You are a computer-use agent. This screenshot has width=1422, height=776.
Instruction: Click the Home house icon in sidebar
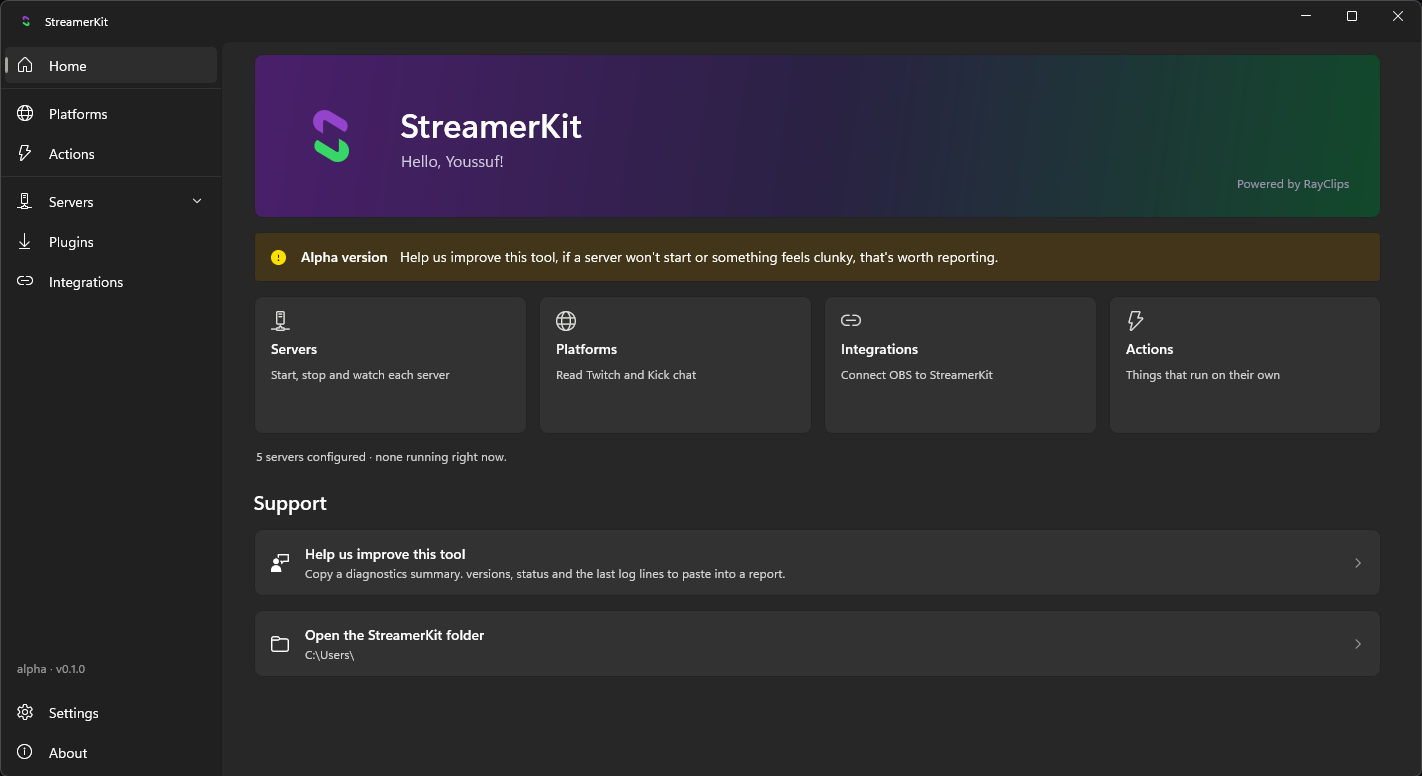tap(25, 66)
